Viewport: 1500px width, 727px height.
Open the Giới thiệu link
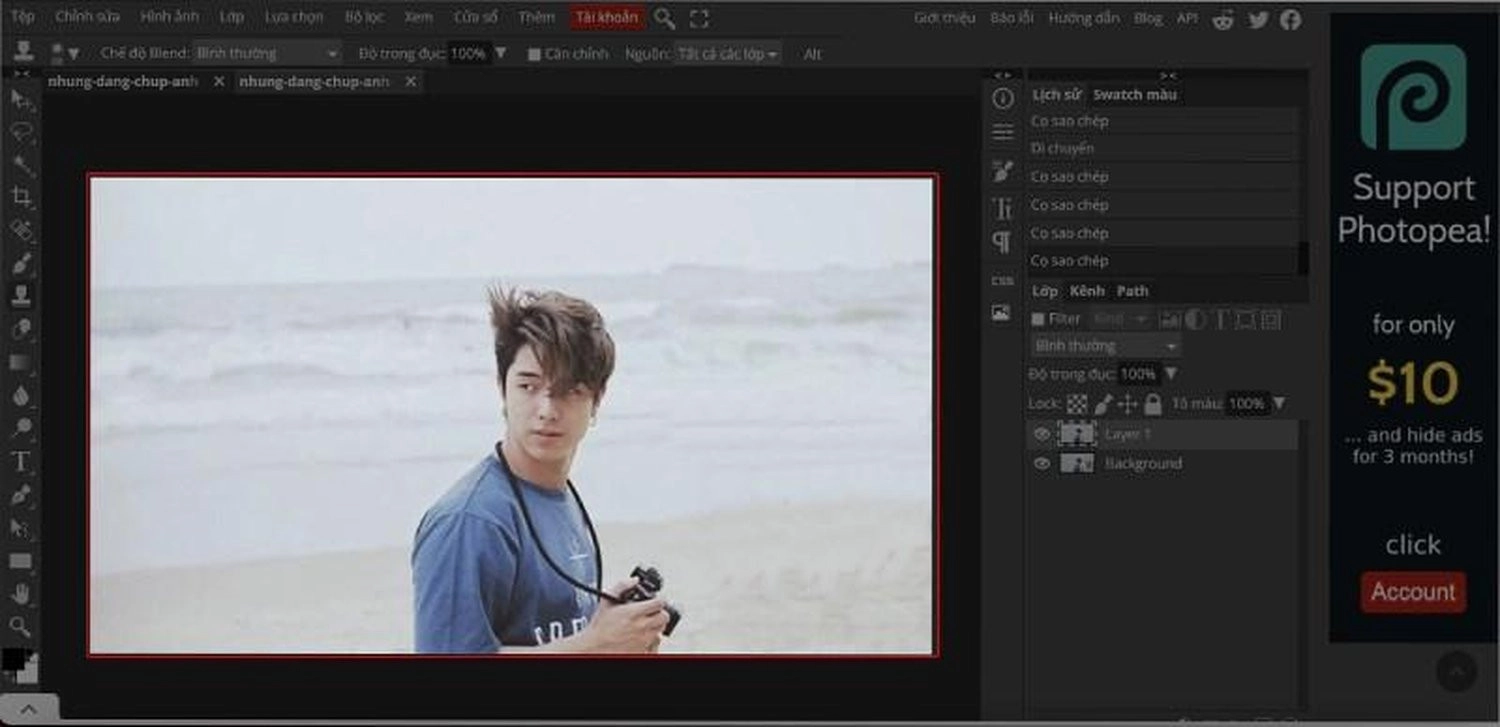click(x=944, y=18)
